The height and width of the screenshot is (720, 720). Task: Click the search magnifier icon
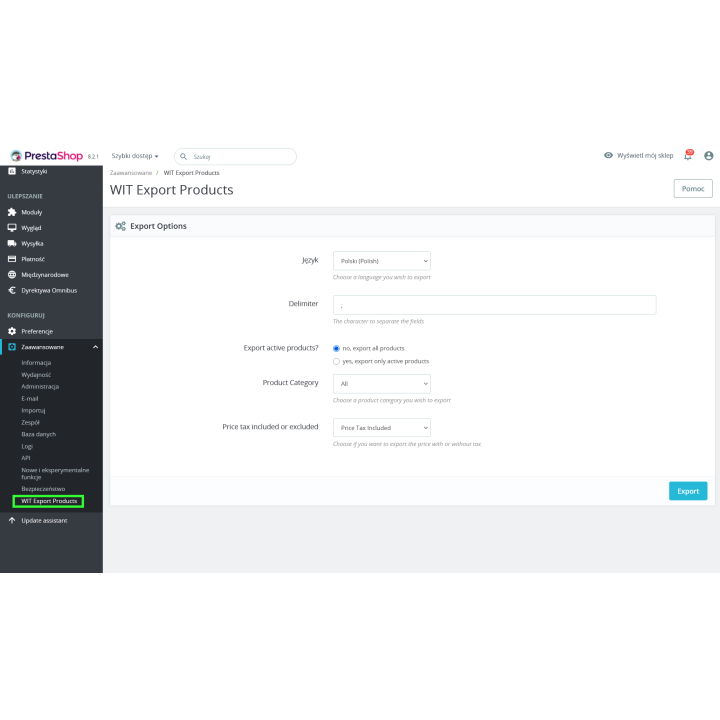point(183,157)
